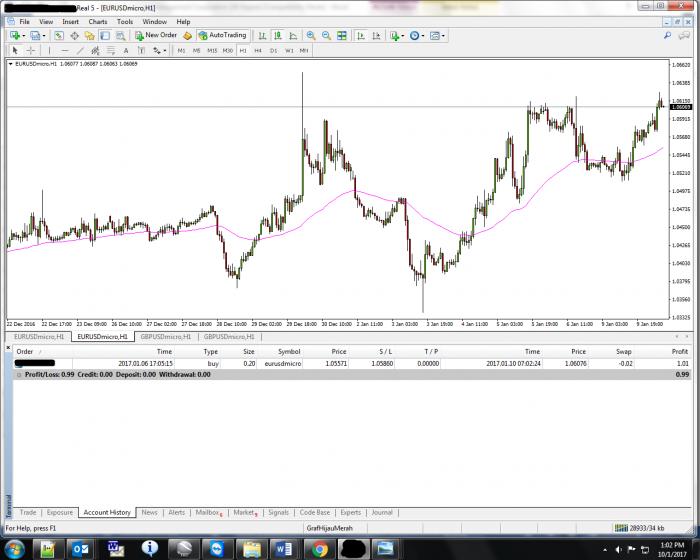Click the New Order button
Image resolution: width=700 pixels, height=560 pixels.
(x=156, y=35)
